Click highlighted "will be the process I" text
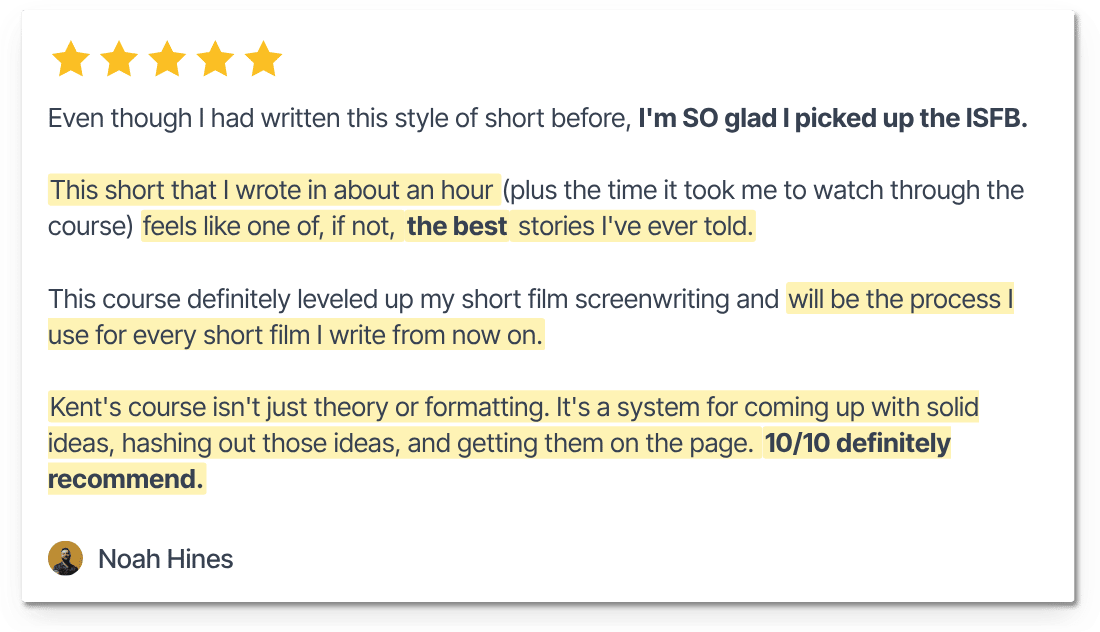Image resolution: width=1100 pixels, height=632 pixels. click(x=900, y=299)
